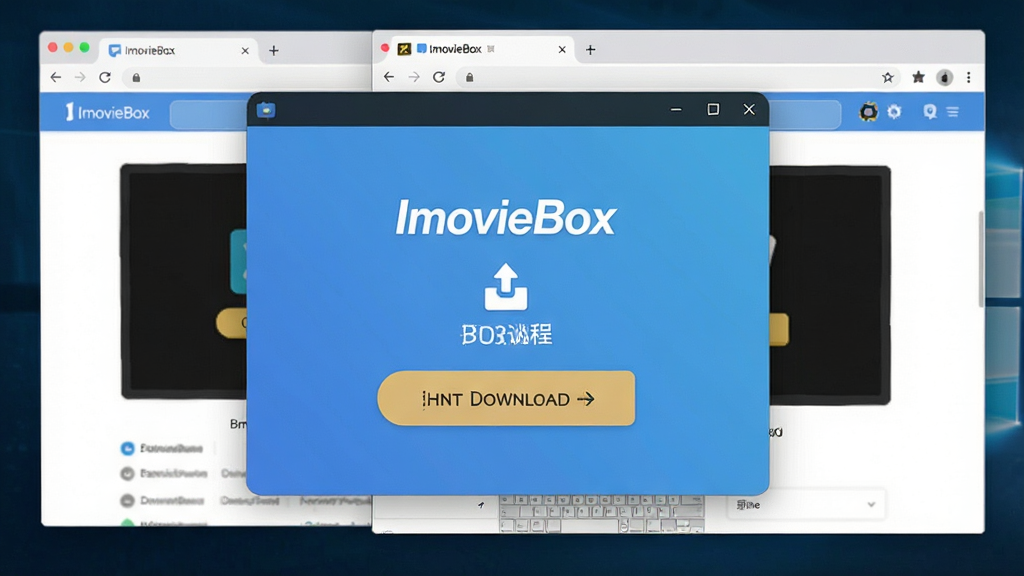Viewport: 1024px width, 576px height.
Task: Close the ImovieBox tab in the left browser
Action: click(x=245, y=50)
